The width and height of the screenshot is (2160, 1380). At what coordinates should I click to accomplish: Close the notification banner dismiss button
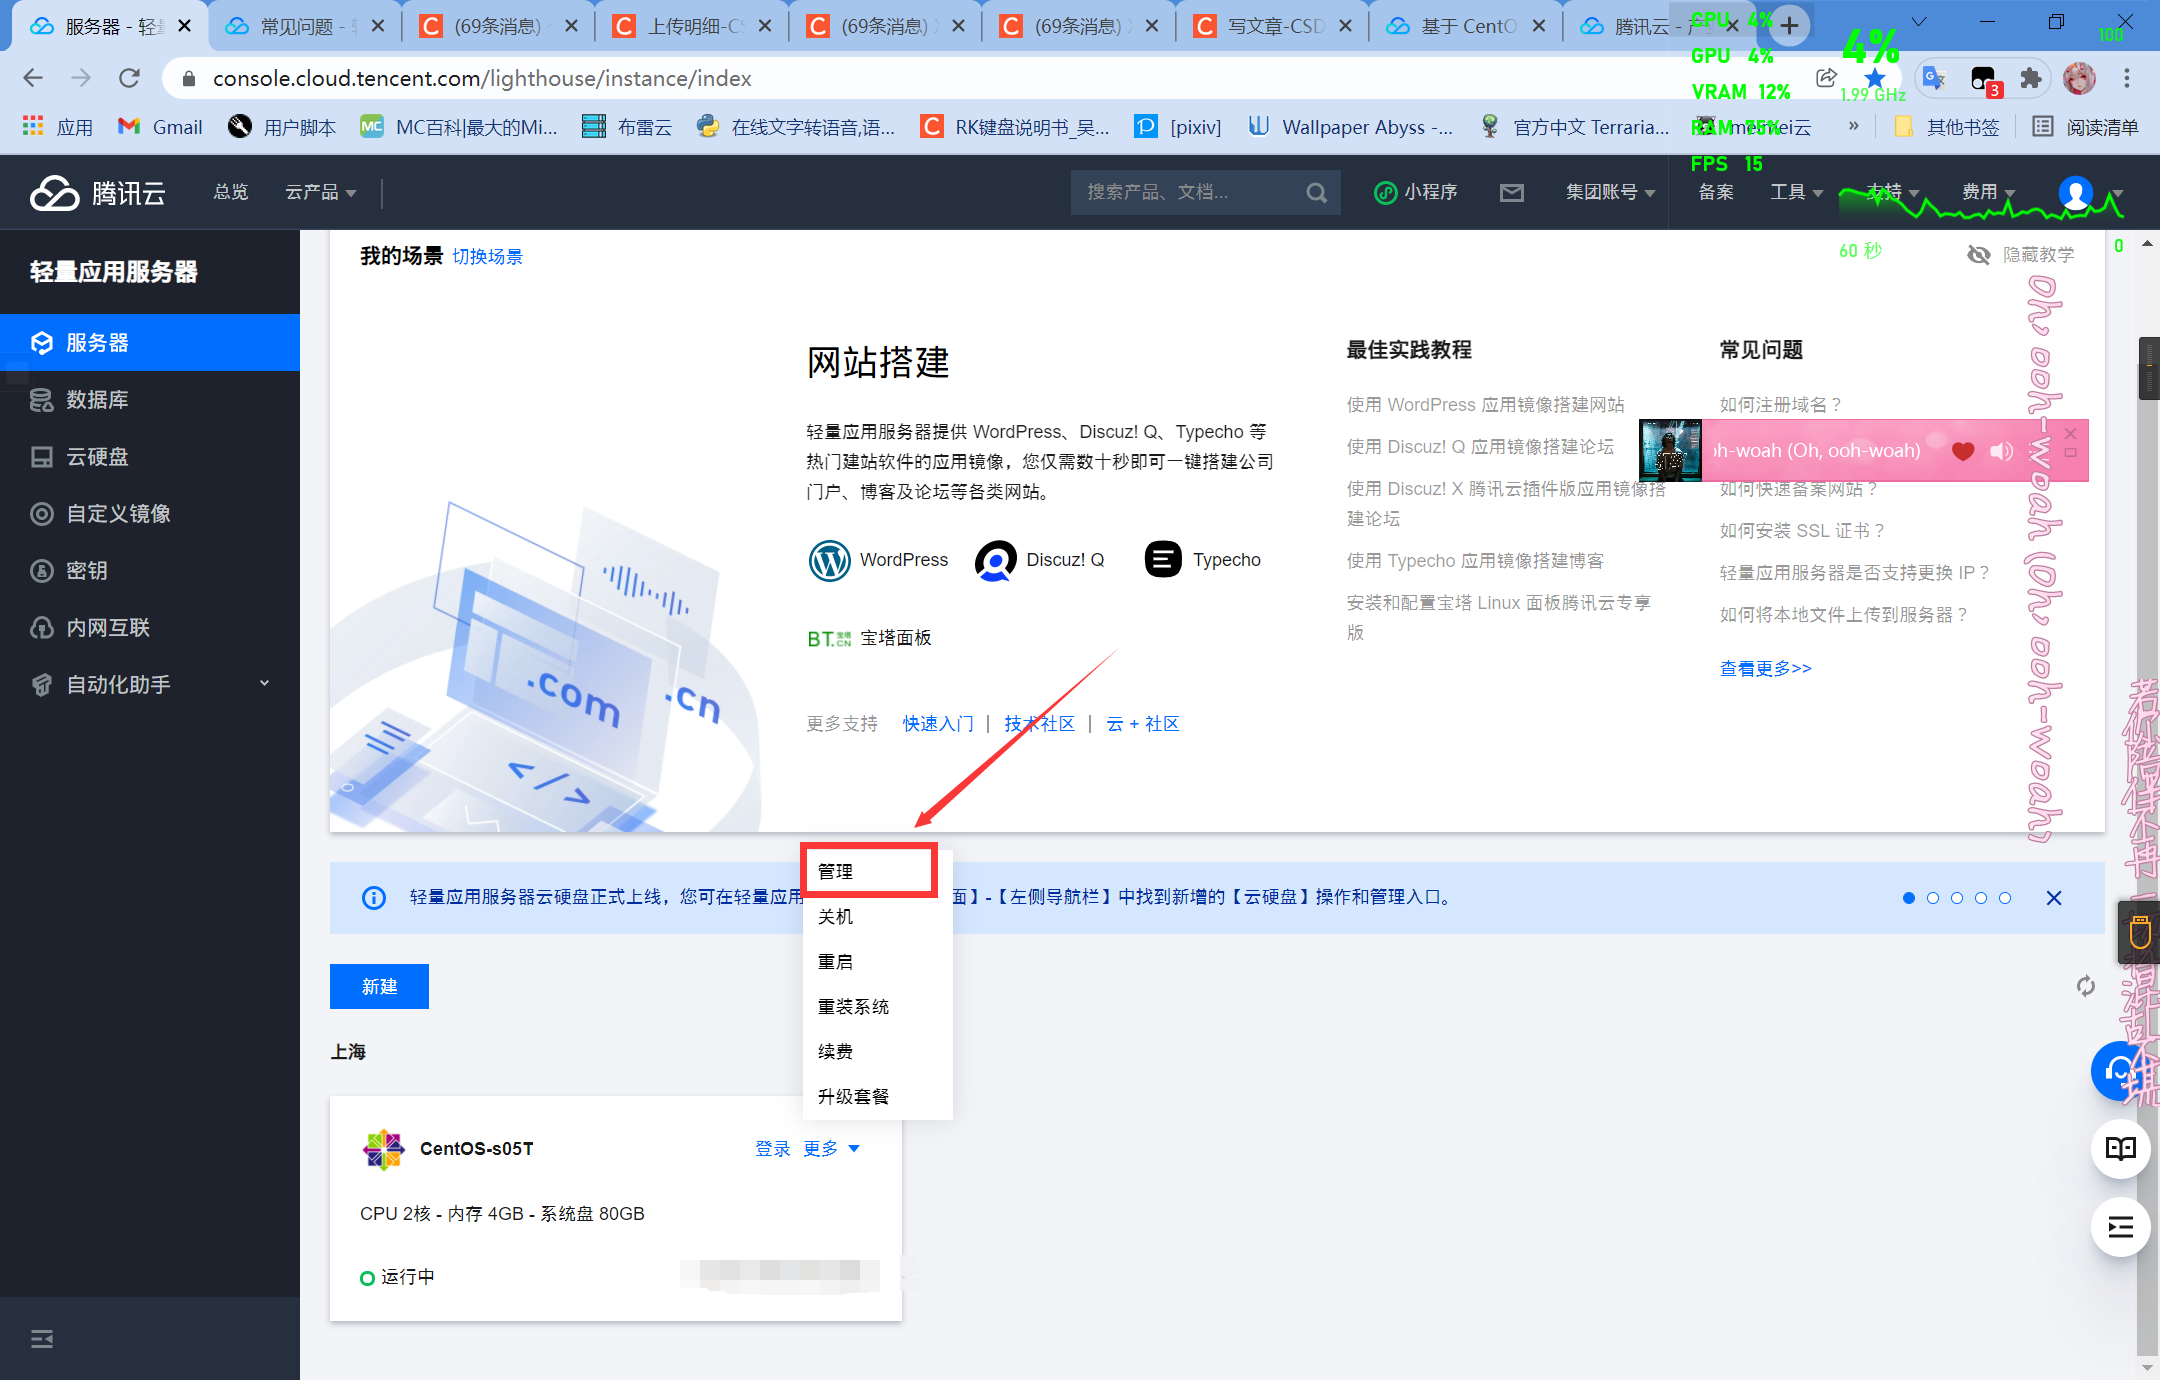pyautogui.click(x=2058, y=897)
